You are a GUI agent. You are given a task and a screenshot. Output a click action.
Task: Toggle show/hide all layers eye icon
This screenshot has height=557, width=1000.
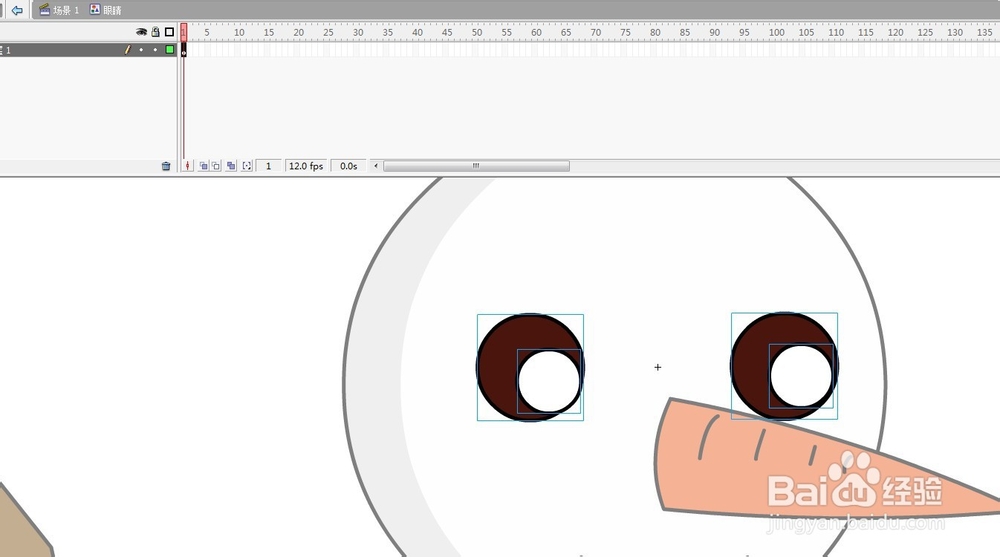[x=142, y=32]
